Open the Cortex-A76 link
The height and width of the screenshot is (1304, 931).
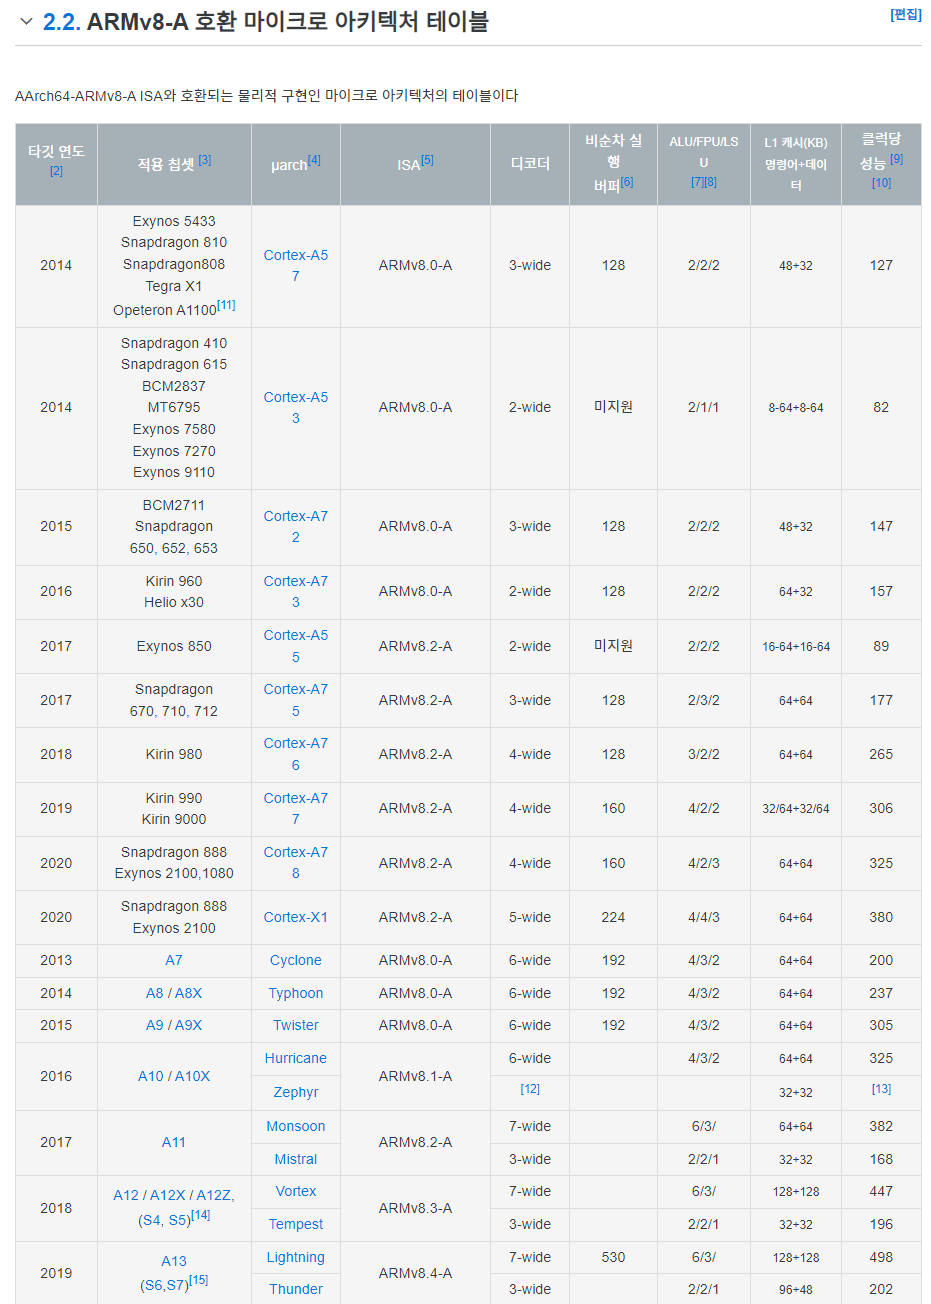pos(296,754)
